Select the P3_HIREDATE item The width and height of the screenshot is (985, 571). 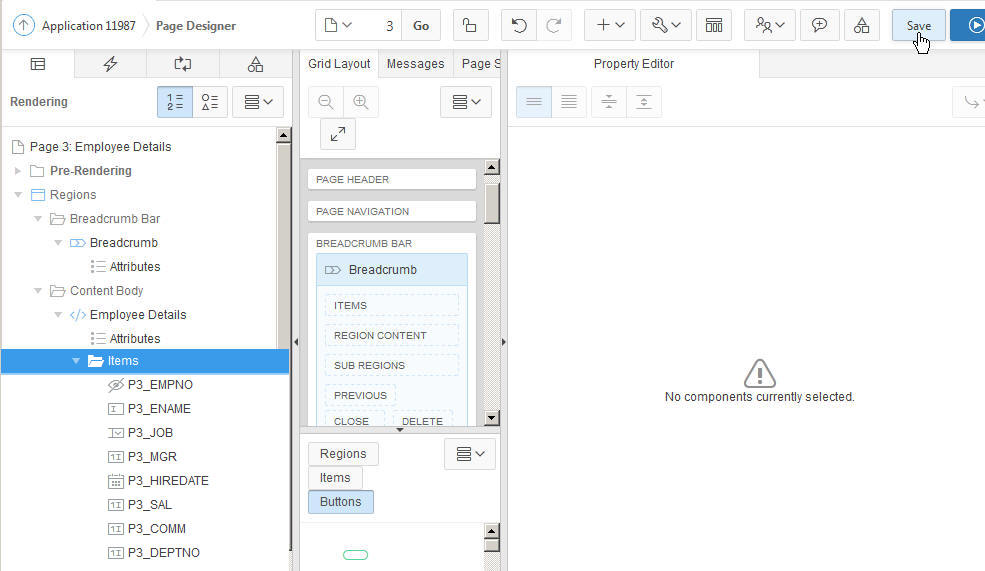(x=168, y=481)
